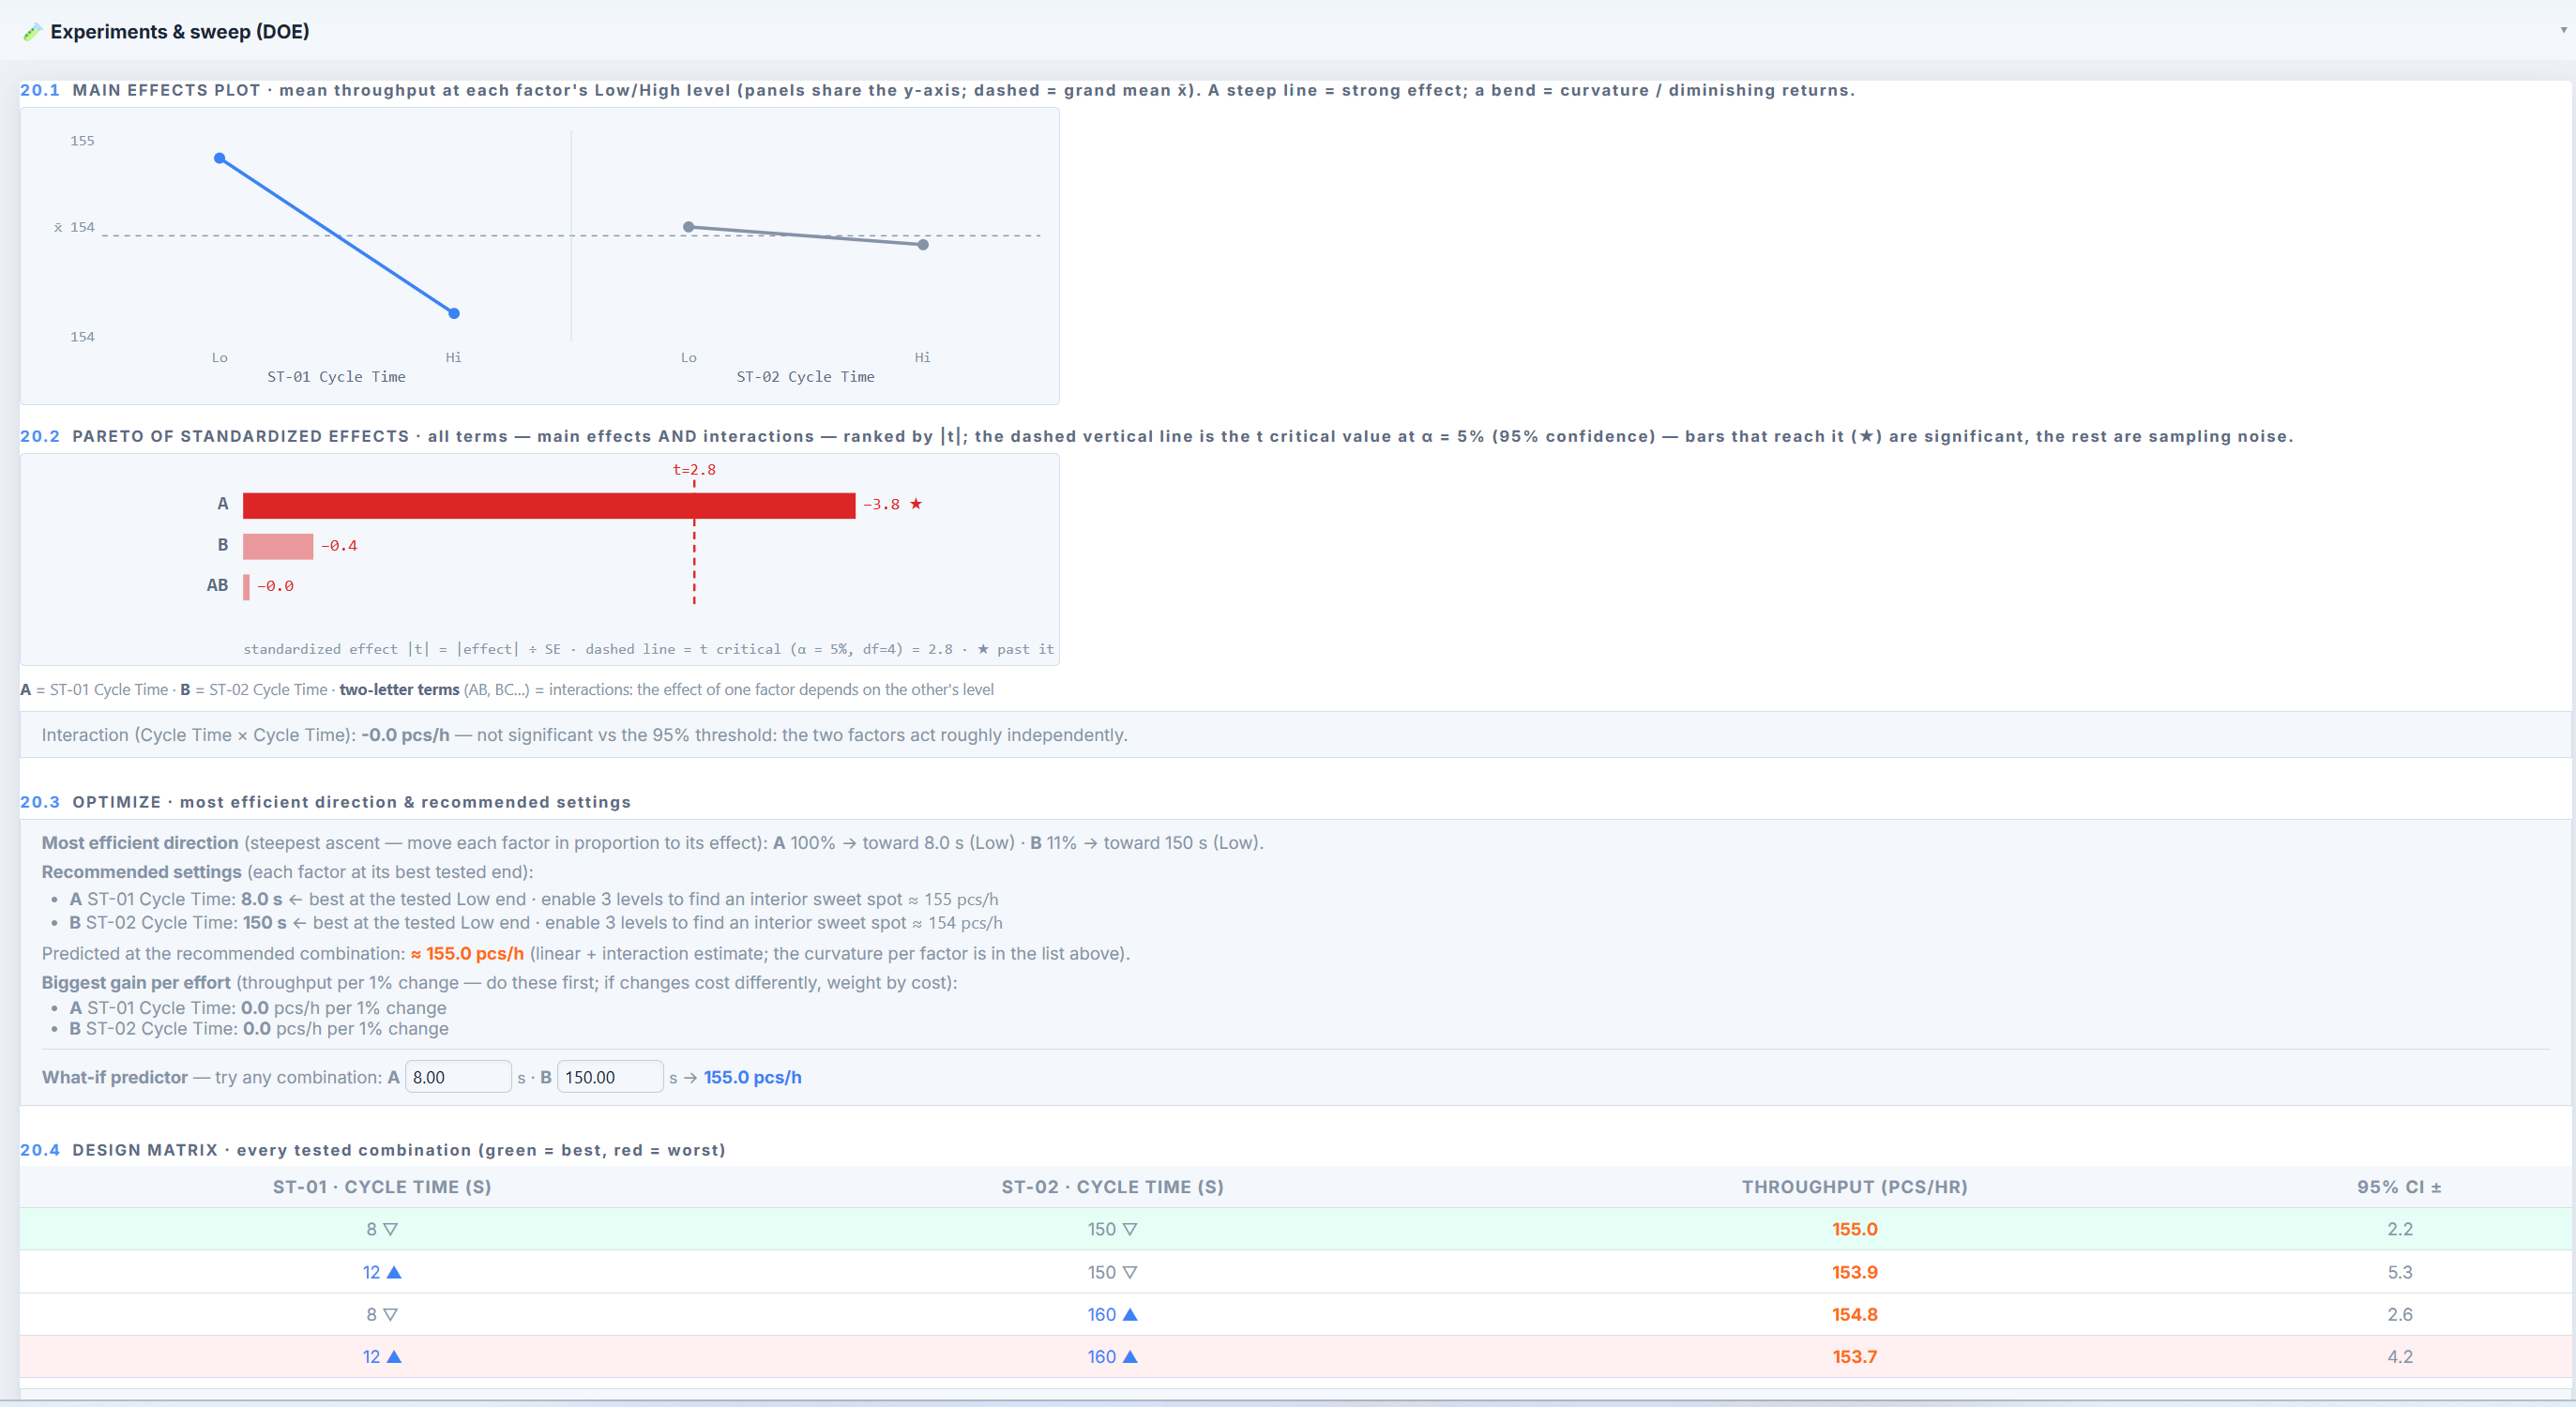
Task: Click the Interaction (Cycle Time × Cycle Time) note
Action: (x=584, y=735)
